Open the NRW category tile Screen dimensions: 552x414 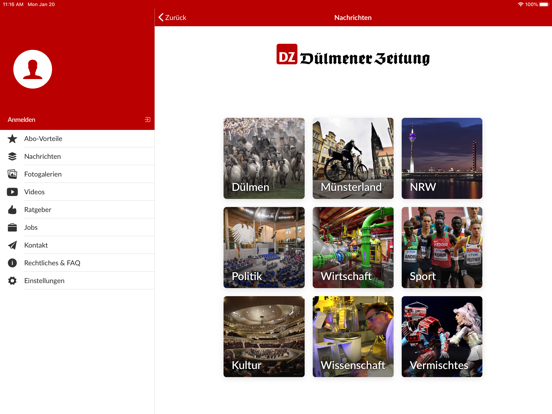click(442, 158)
